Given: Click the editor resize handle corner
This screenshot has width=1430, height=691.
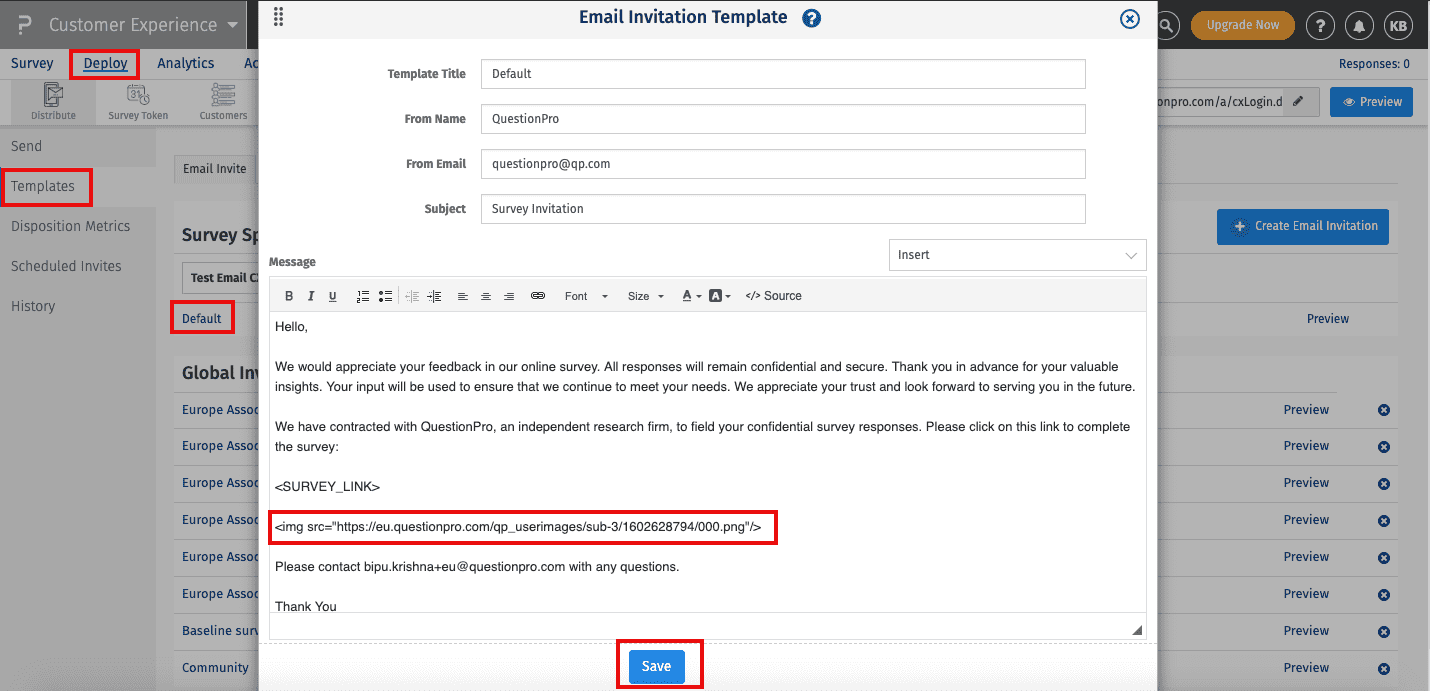Looking at the screenshot, I should point(1137,630).
